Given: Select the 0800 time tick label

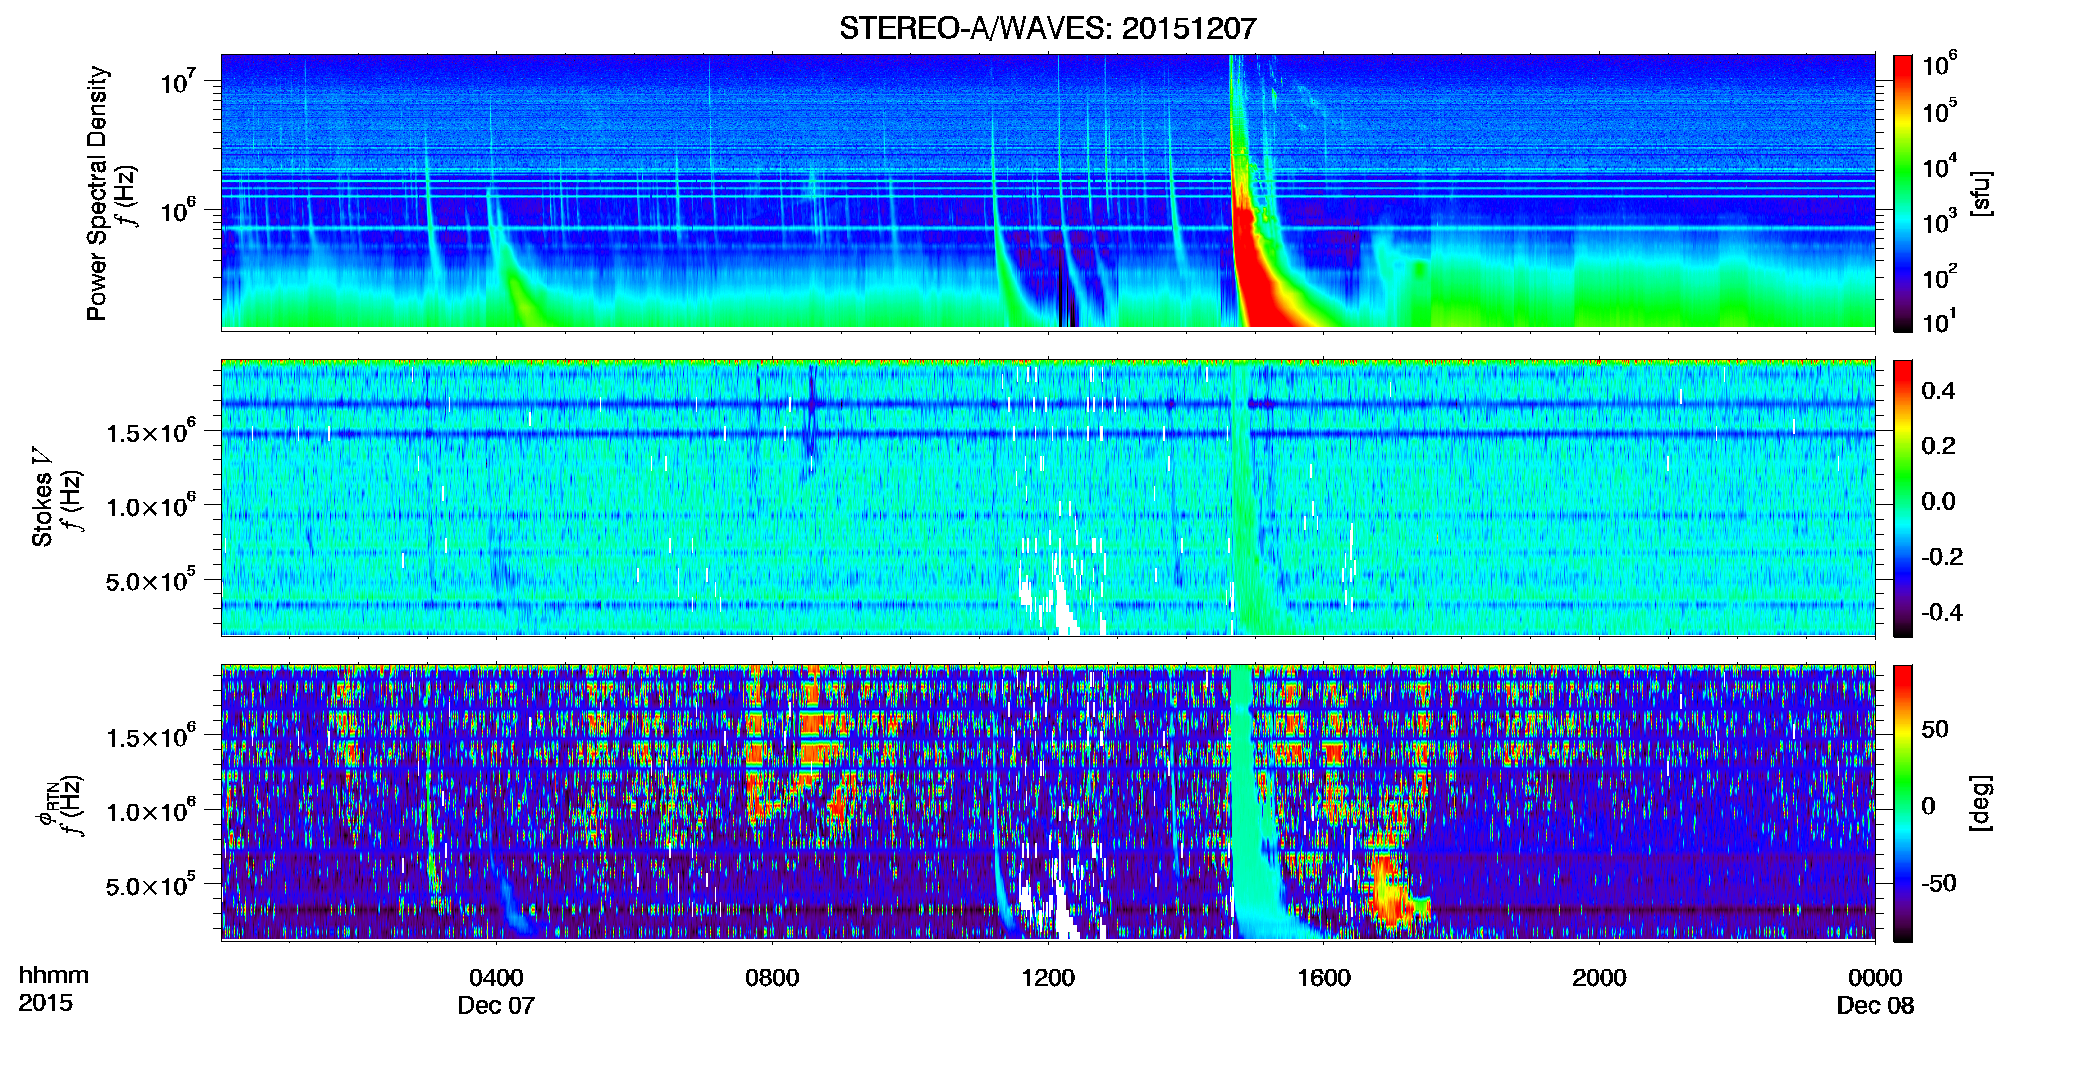Looking at the screenshot, I should 772,978.
